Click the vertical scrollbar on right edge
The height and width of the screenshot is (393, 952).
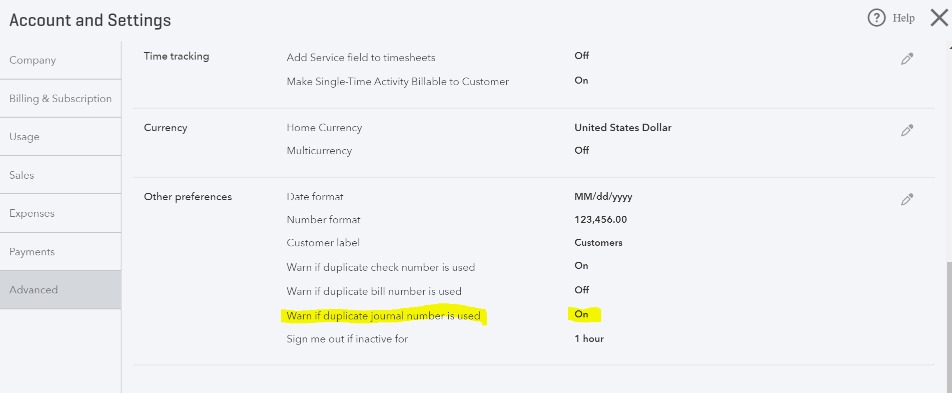pyautogui.click(x=949, y=316)
